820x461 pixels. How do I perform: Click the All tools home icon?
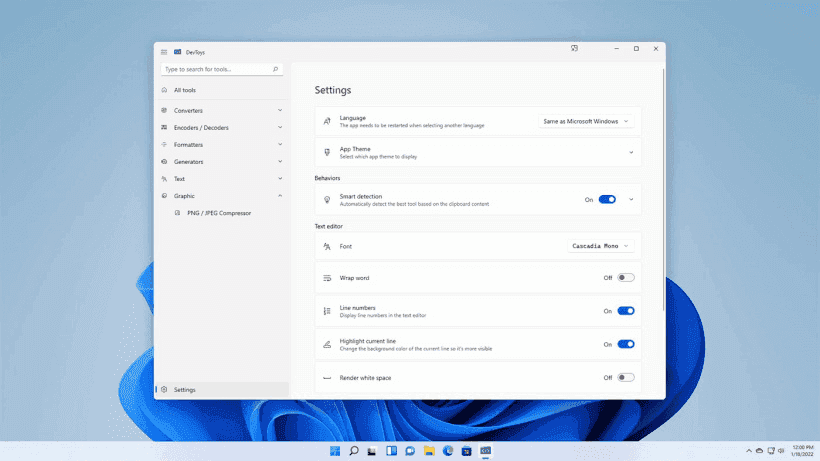tap(164, 90)
